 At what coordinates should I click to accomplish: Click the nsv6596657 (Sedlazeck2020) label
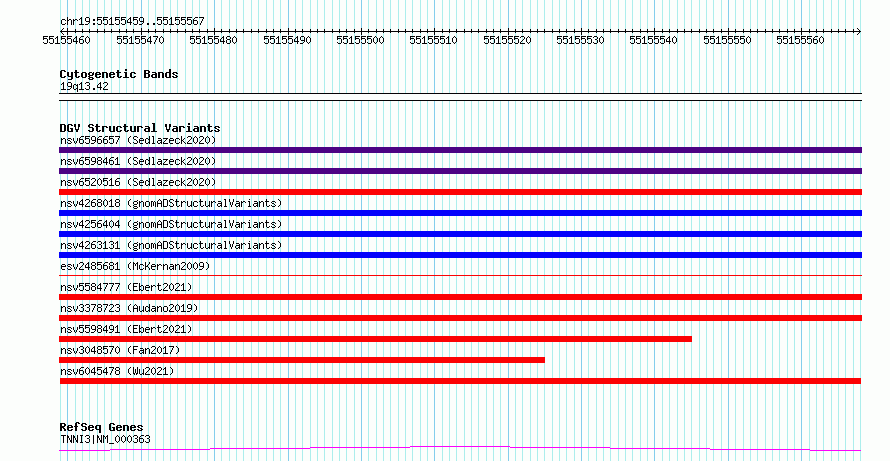[138, 140]
